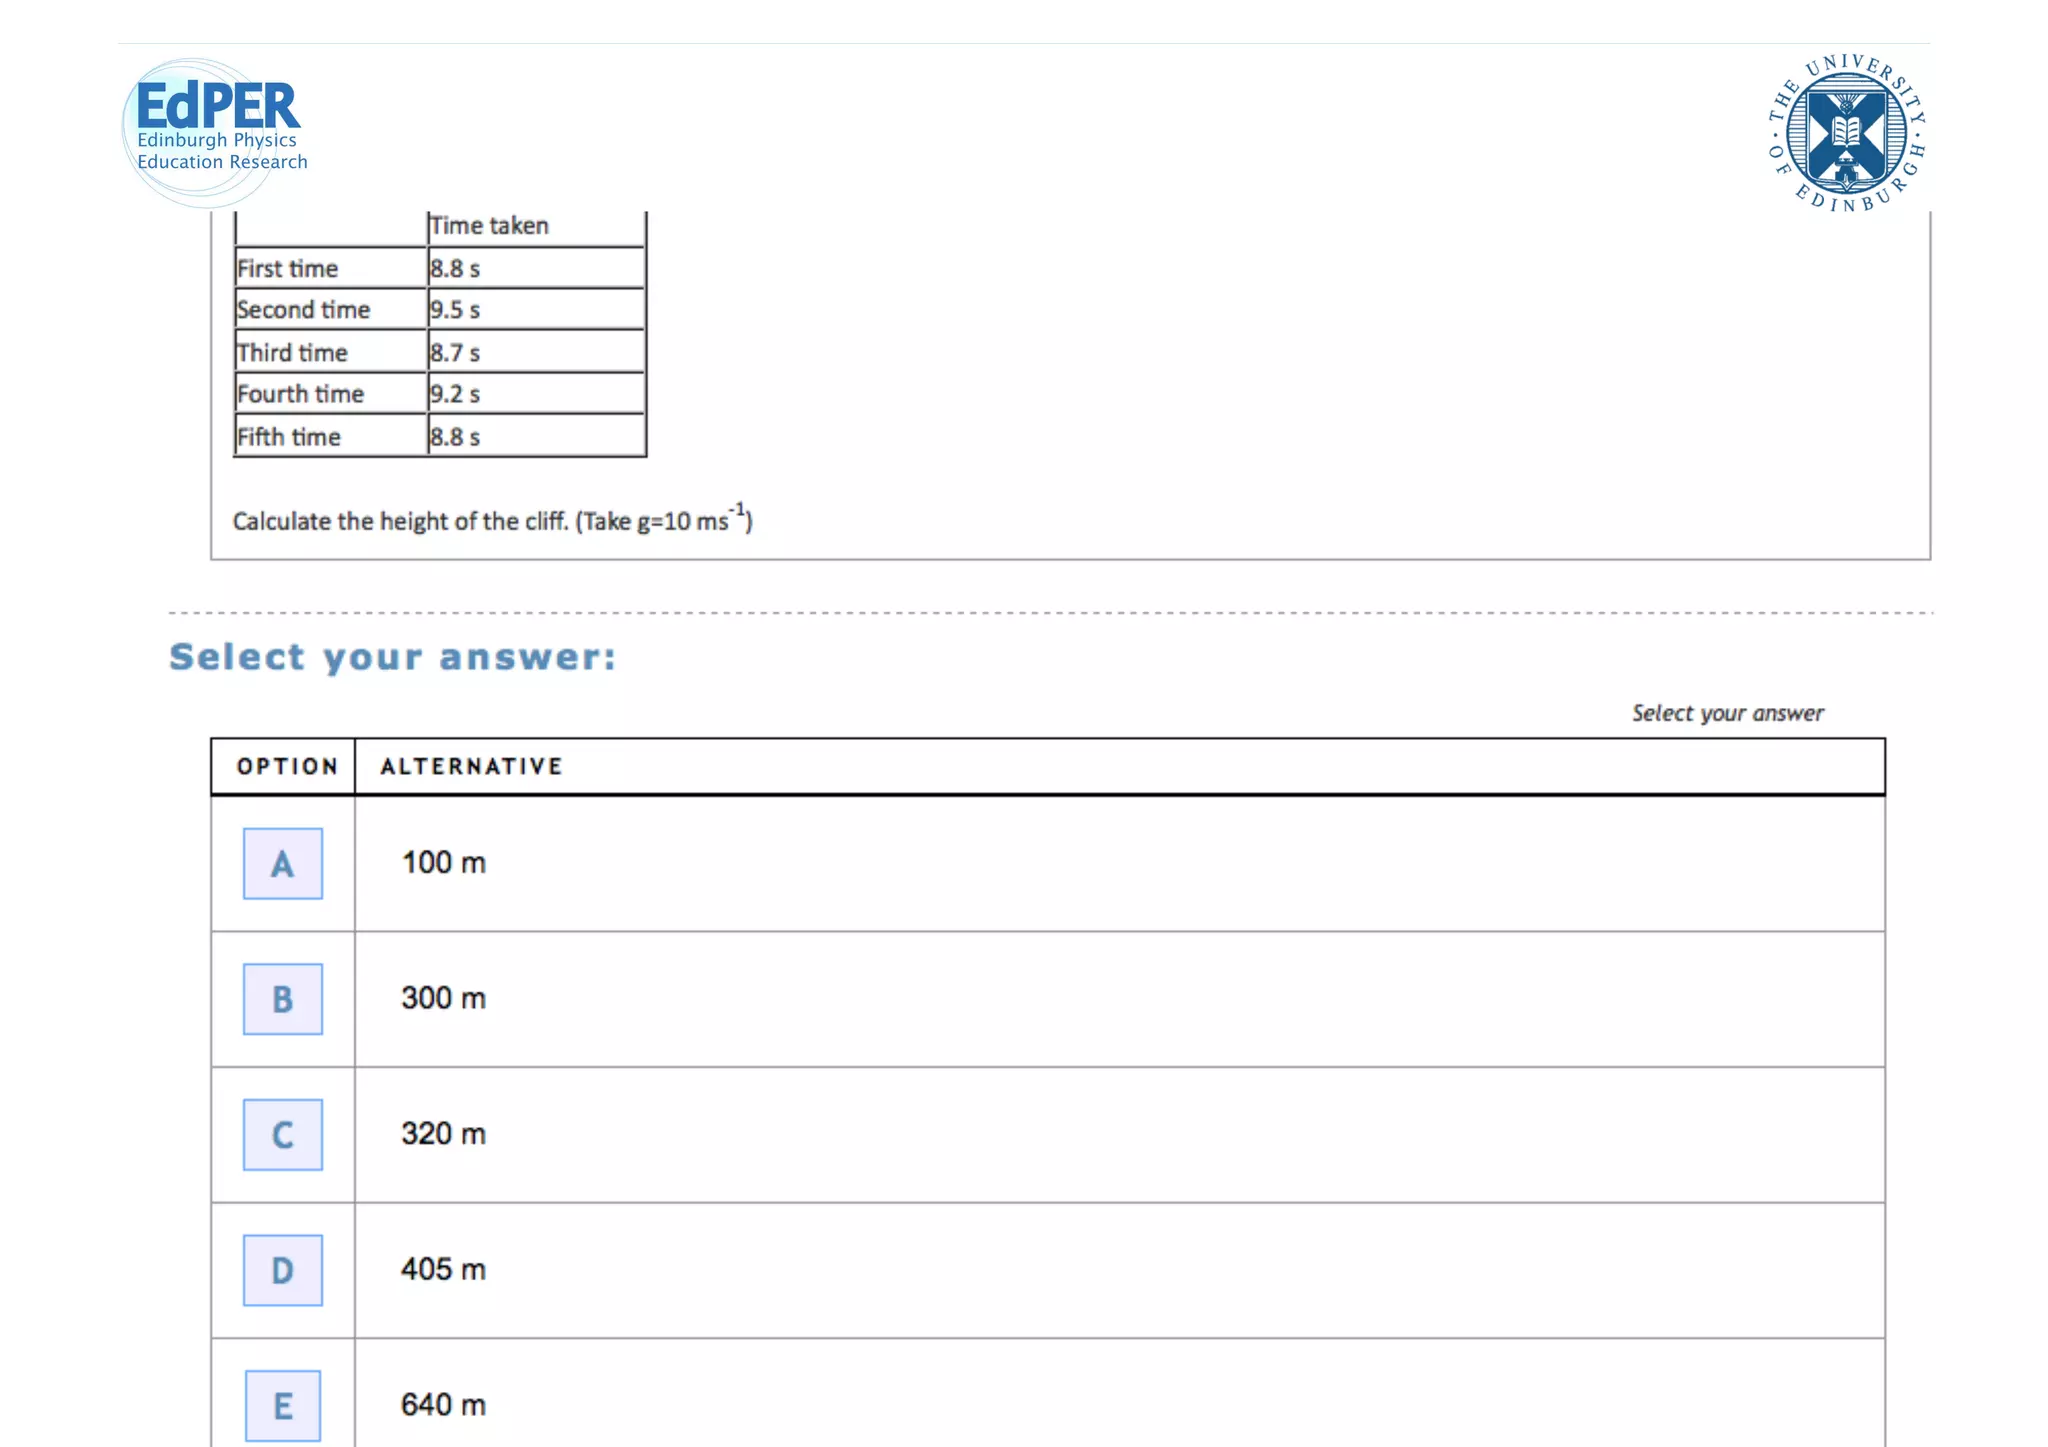The image size is (2048, 1447).
Task: Click the 300 m alternative text
Action: coord(443,998)
